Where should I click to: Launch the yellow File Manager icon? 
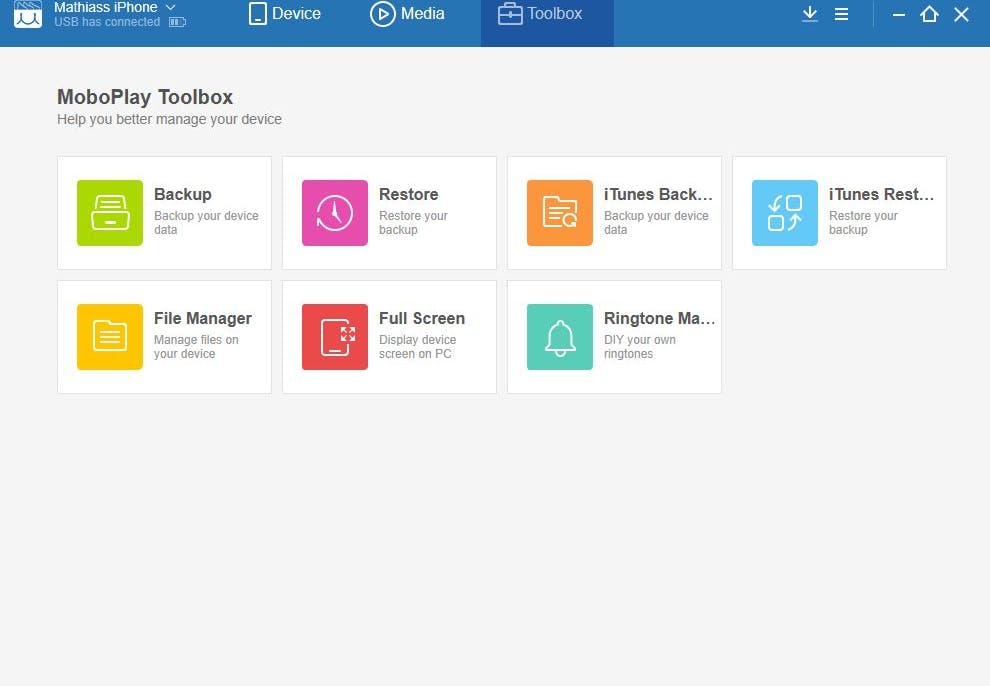coord(110,337)
